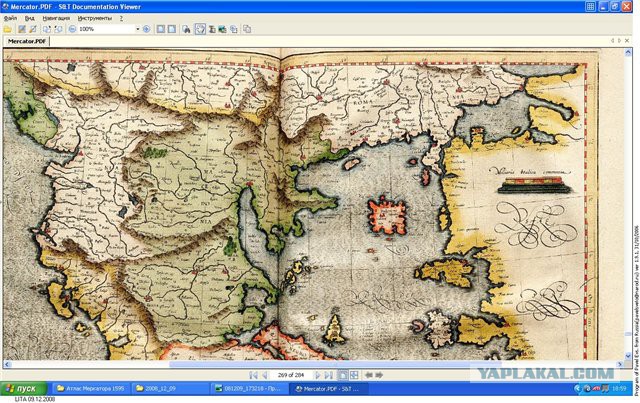The width and height of the screenshot is (640, 403).
Task: Switch to 2008_12_09 taskbar folder
Action: (x=171, y=389)
